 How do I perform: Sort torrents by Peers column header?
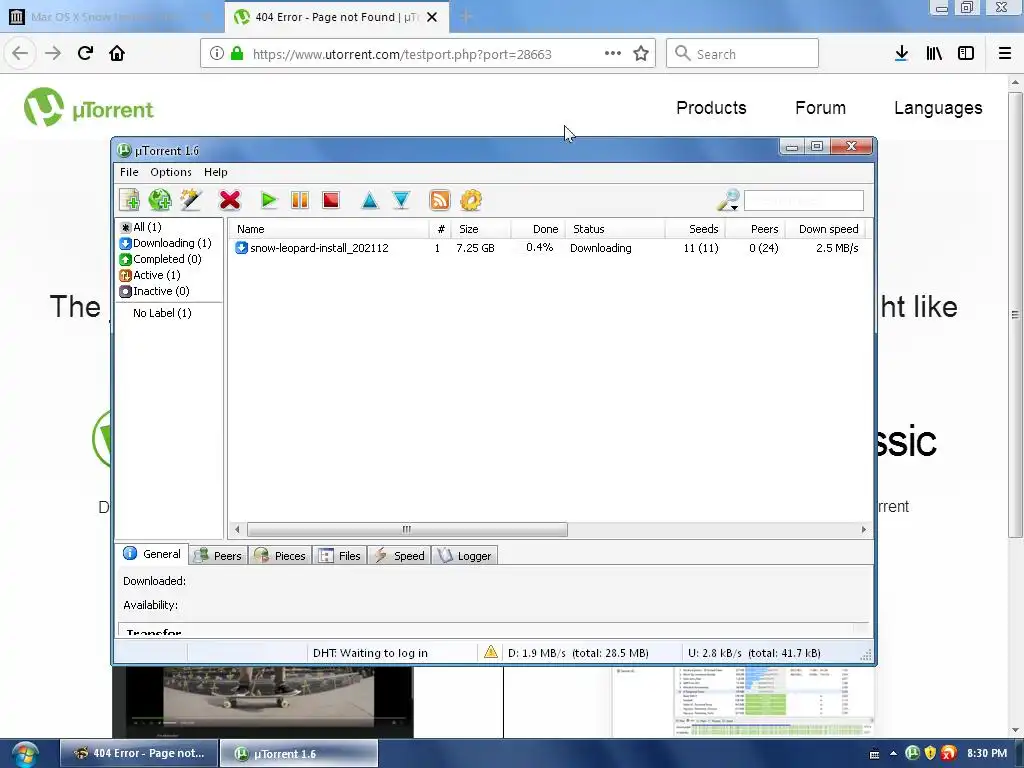pyautogui.click(x=754, y=229)
